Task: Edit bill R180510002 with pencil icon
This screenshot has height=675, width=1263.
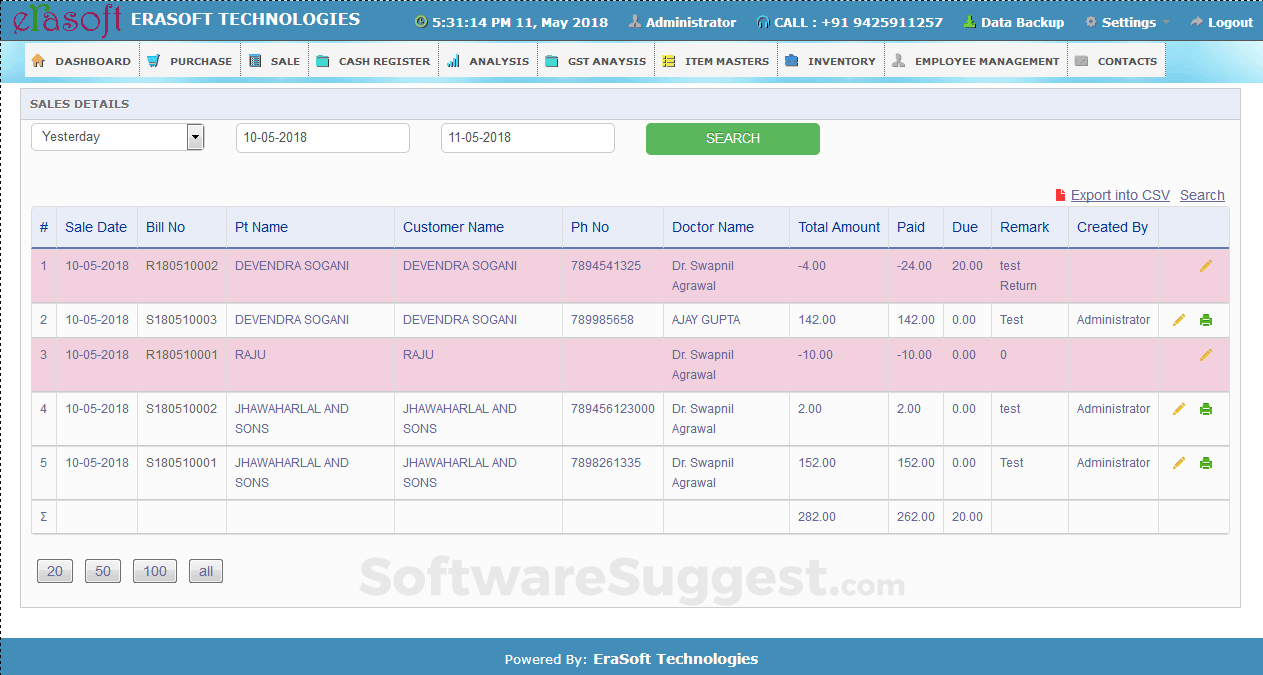Action: pyautogui.click(x=1206, y=266)
